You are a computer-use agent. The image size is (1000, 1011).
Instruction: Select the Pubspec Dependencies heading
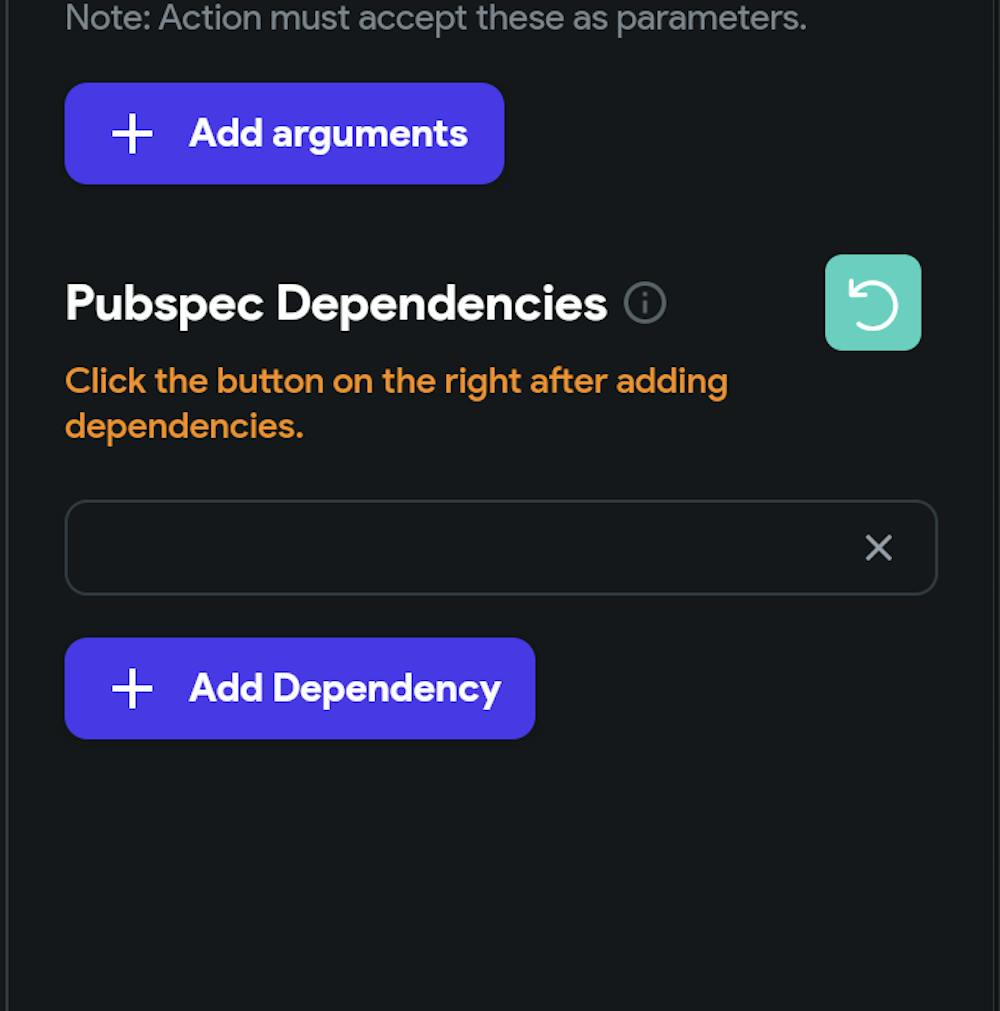(335, 302)
